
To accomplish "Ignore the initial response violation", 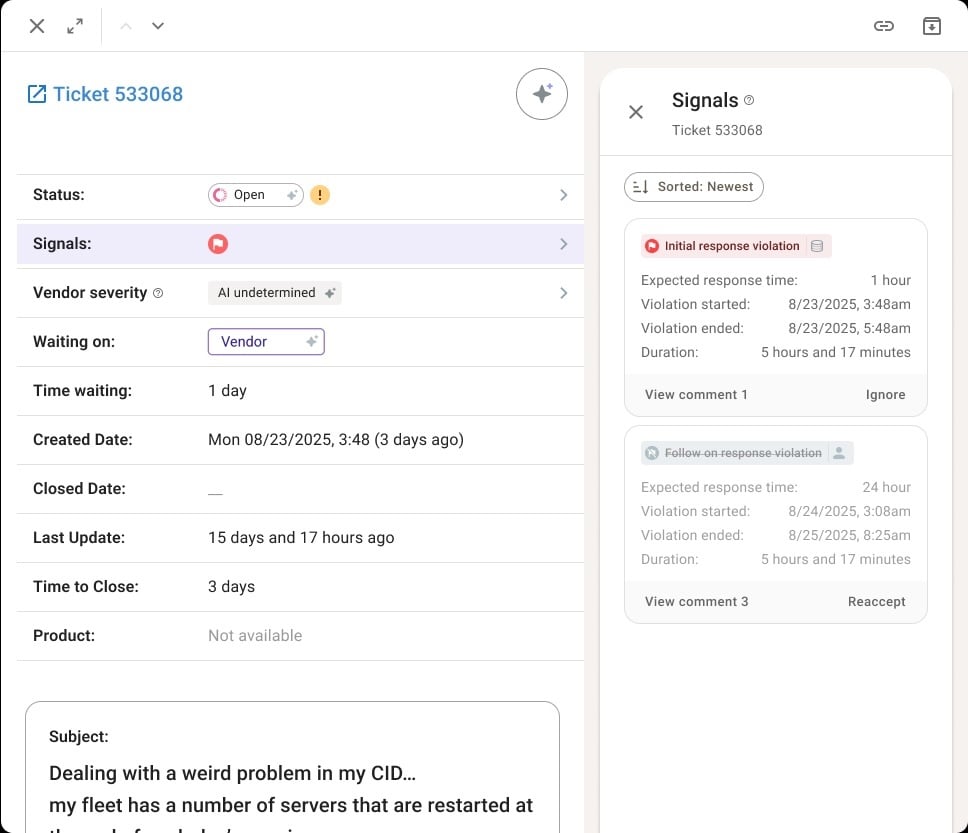I will (x=885, y=395).
